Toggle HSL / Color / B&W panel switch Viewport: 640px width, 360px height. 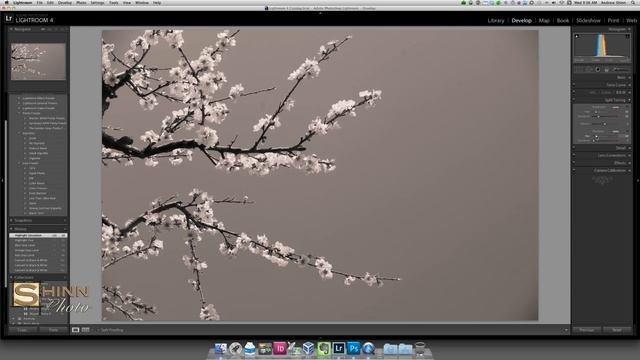tap(574, 92)
